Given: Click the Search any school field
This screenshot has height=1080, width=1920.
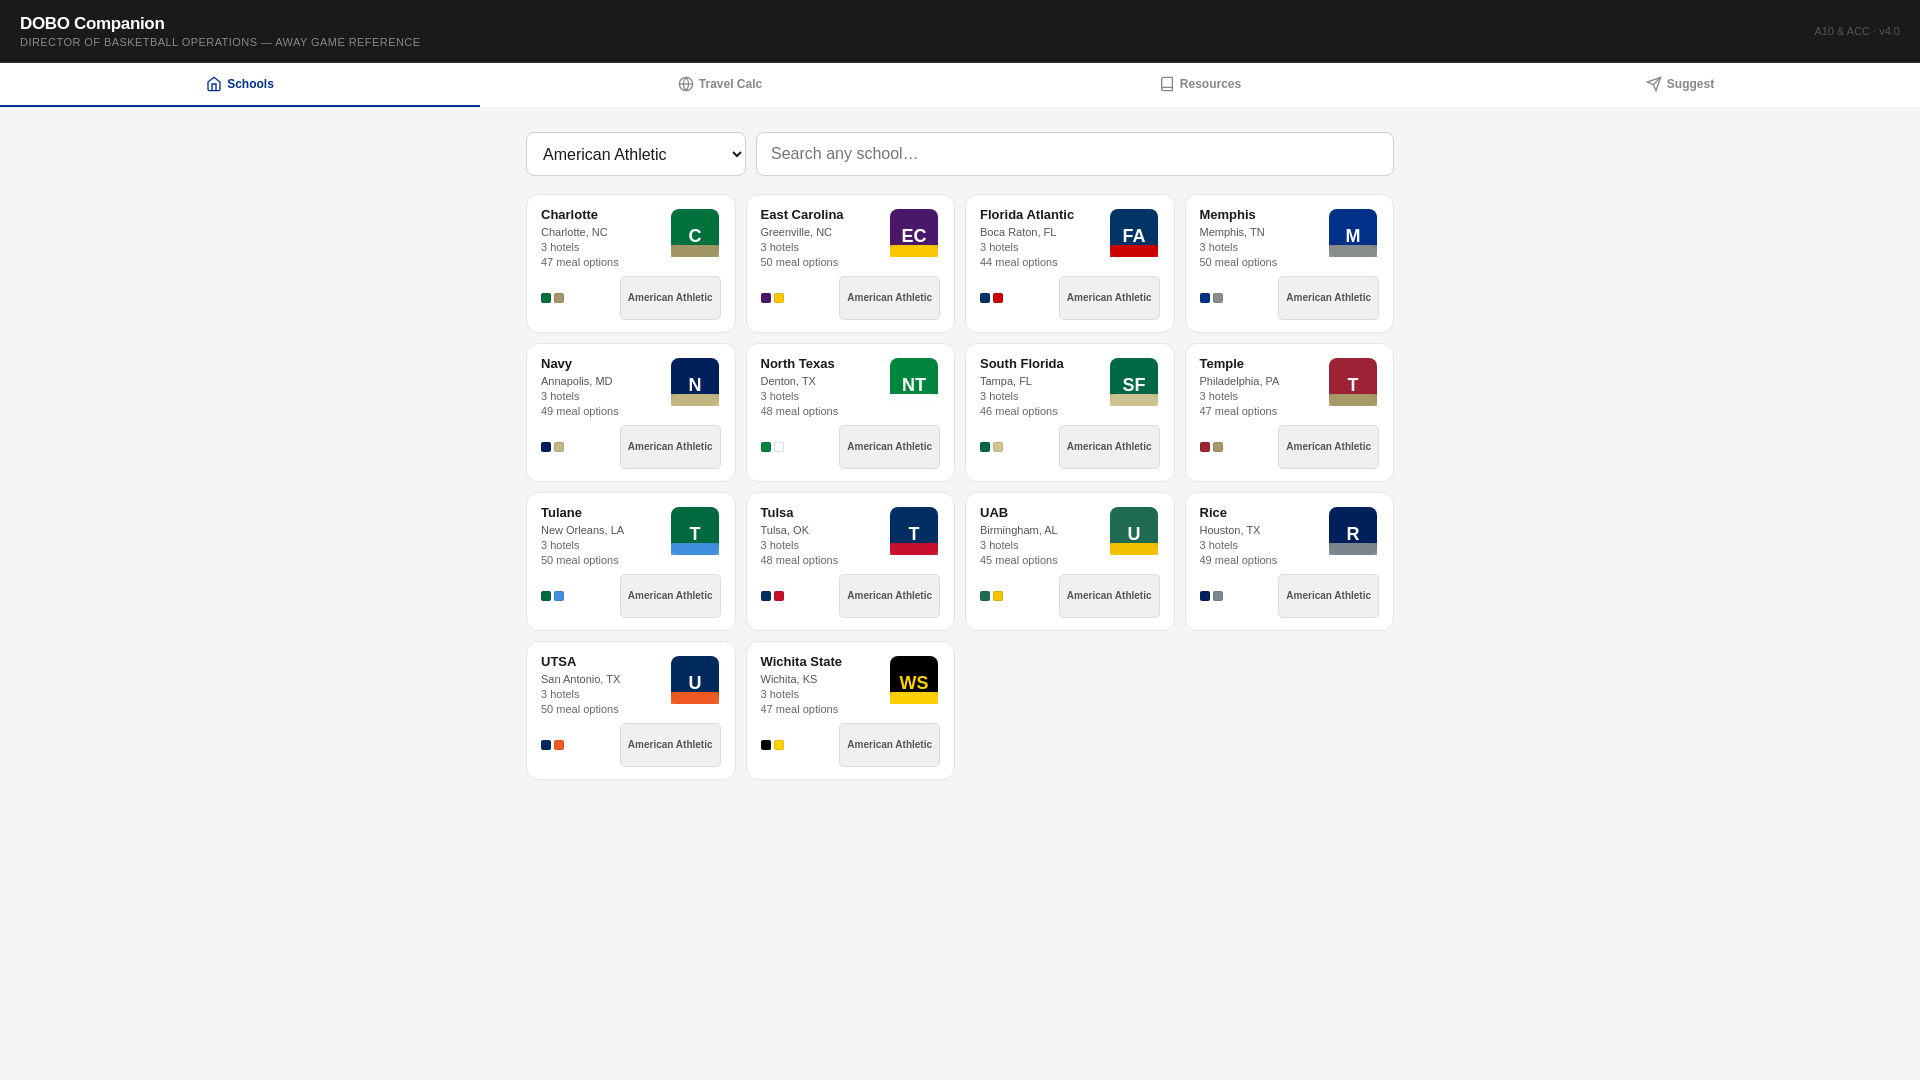Looking at the screenshot, I should pyautogui.click(x=1075, y=154).
